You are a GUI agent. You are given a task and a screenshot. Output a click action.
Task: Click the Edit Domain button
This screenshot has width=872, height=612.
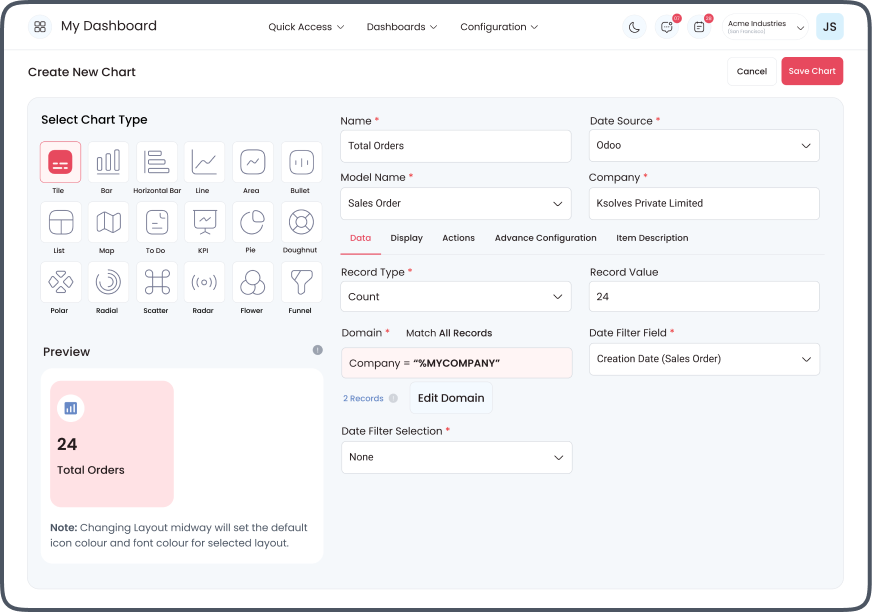[x=451, y=398]
